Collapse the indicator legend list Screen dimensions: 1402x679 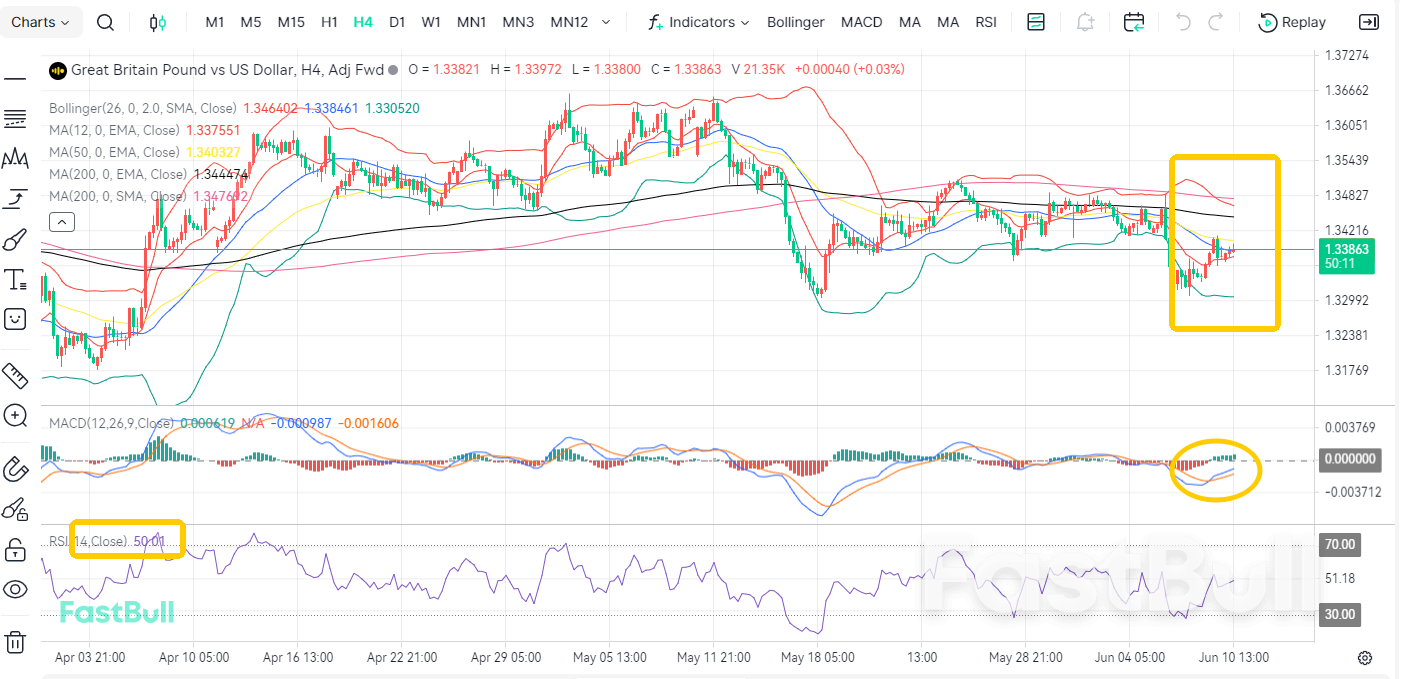click(x=61, y=222)
